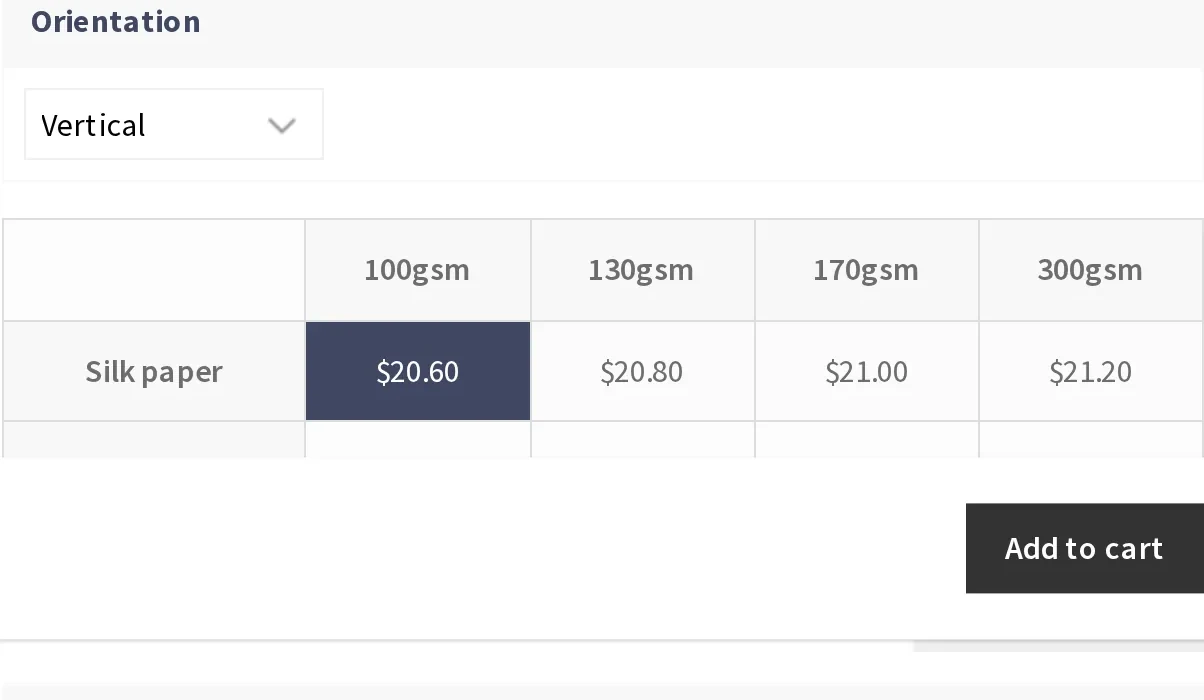Click the Add to cart button
Viewport: 1204px width, 700px height.
click(x=1084, y=548)
